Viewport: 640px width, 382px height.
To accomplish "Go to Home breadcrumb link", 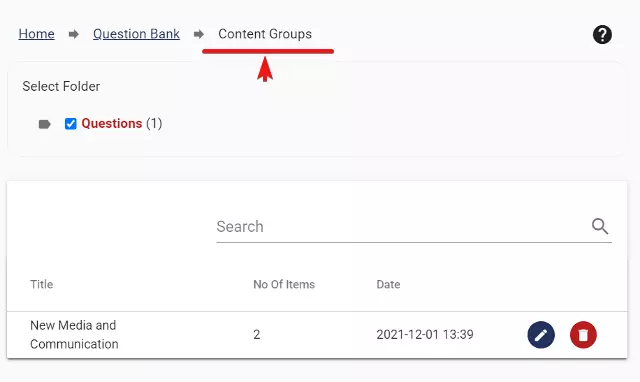I will pos(36,34).
